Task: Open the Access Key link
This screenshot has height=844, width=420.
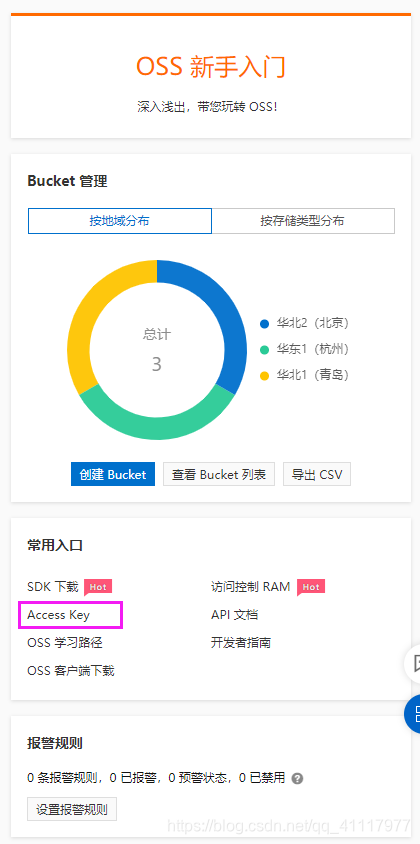Action: tap(58, 615)
